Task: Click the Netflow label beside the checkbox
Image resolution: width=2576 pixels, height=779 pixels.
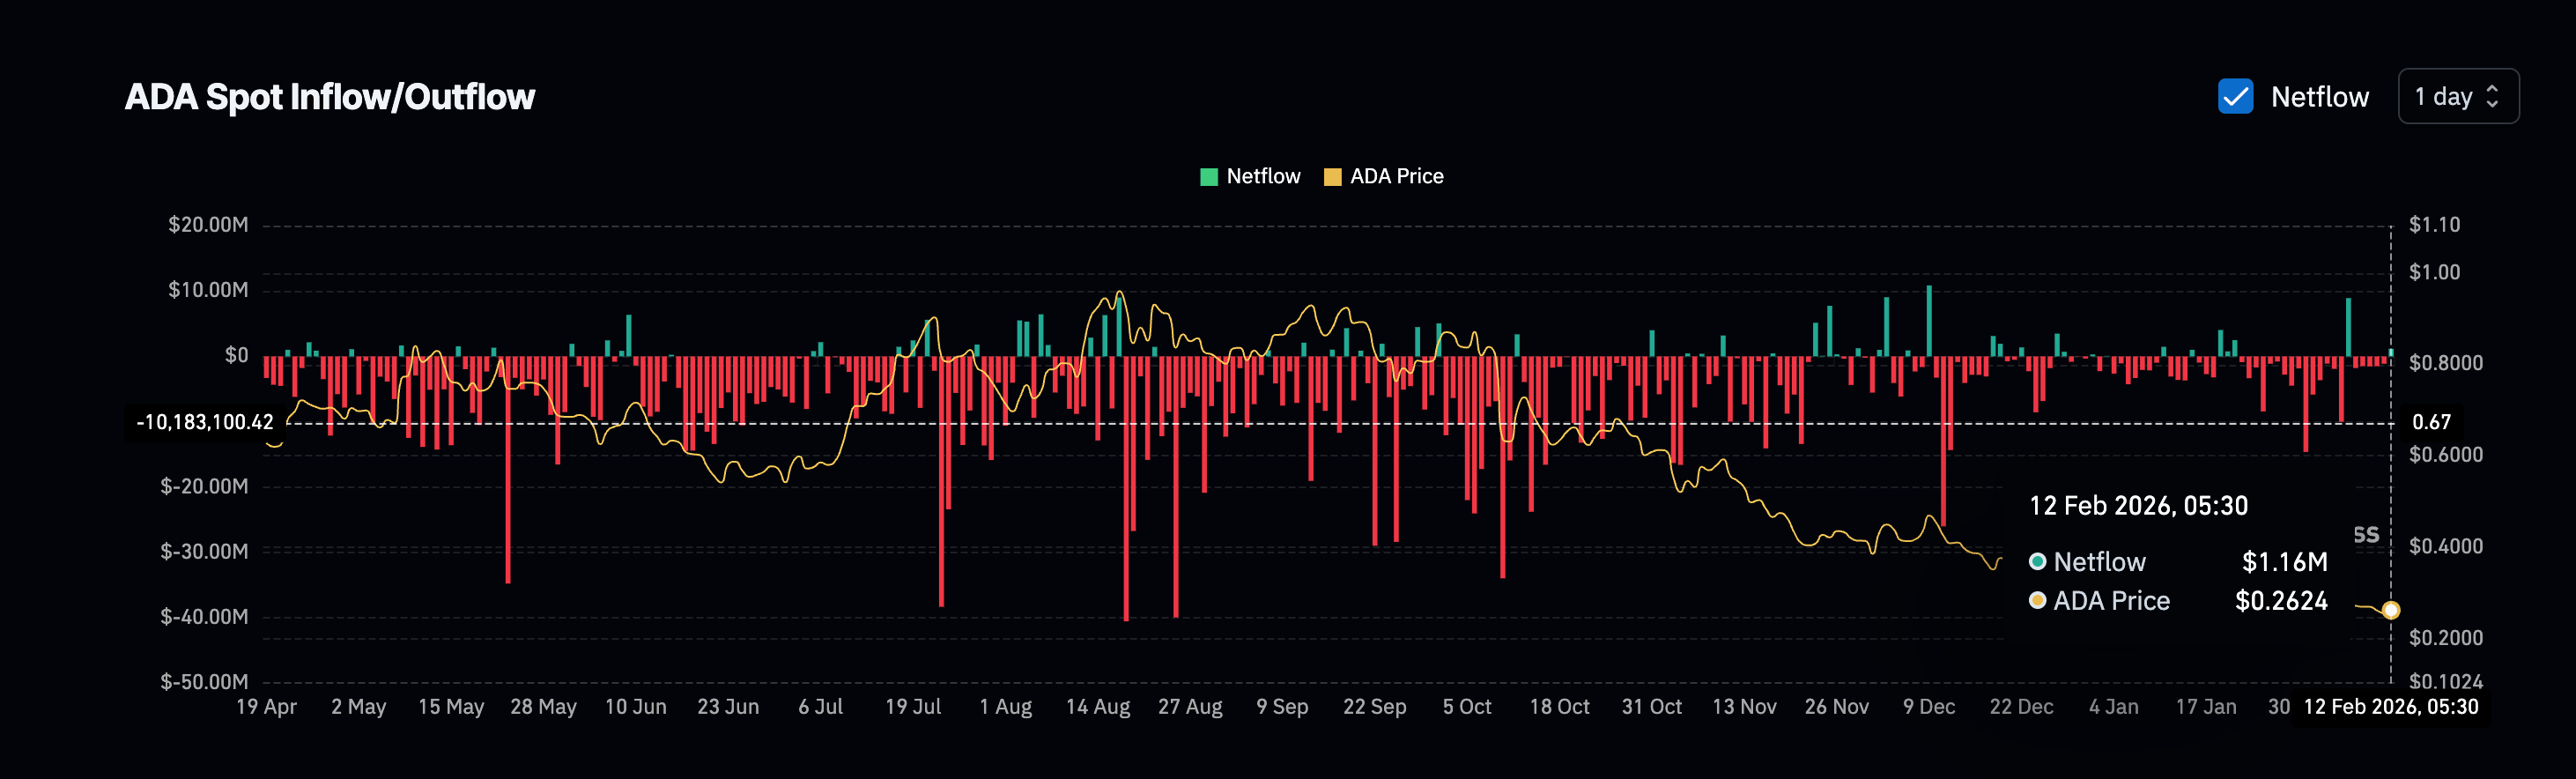Action: point(2319,97)
